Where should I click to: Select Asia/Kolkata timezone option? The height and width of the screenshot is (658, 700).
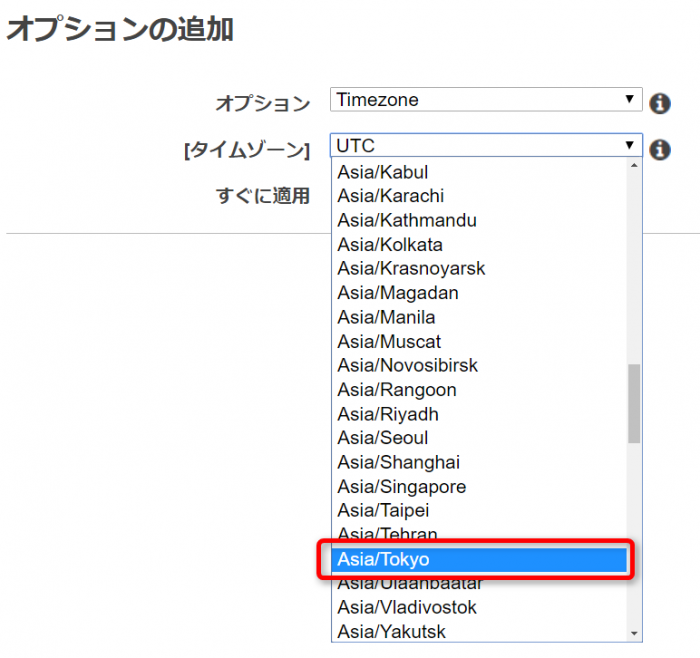tap(479, 245)
